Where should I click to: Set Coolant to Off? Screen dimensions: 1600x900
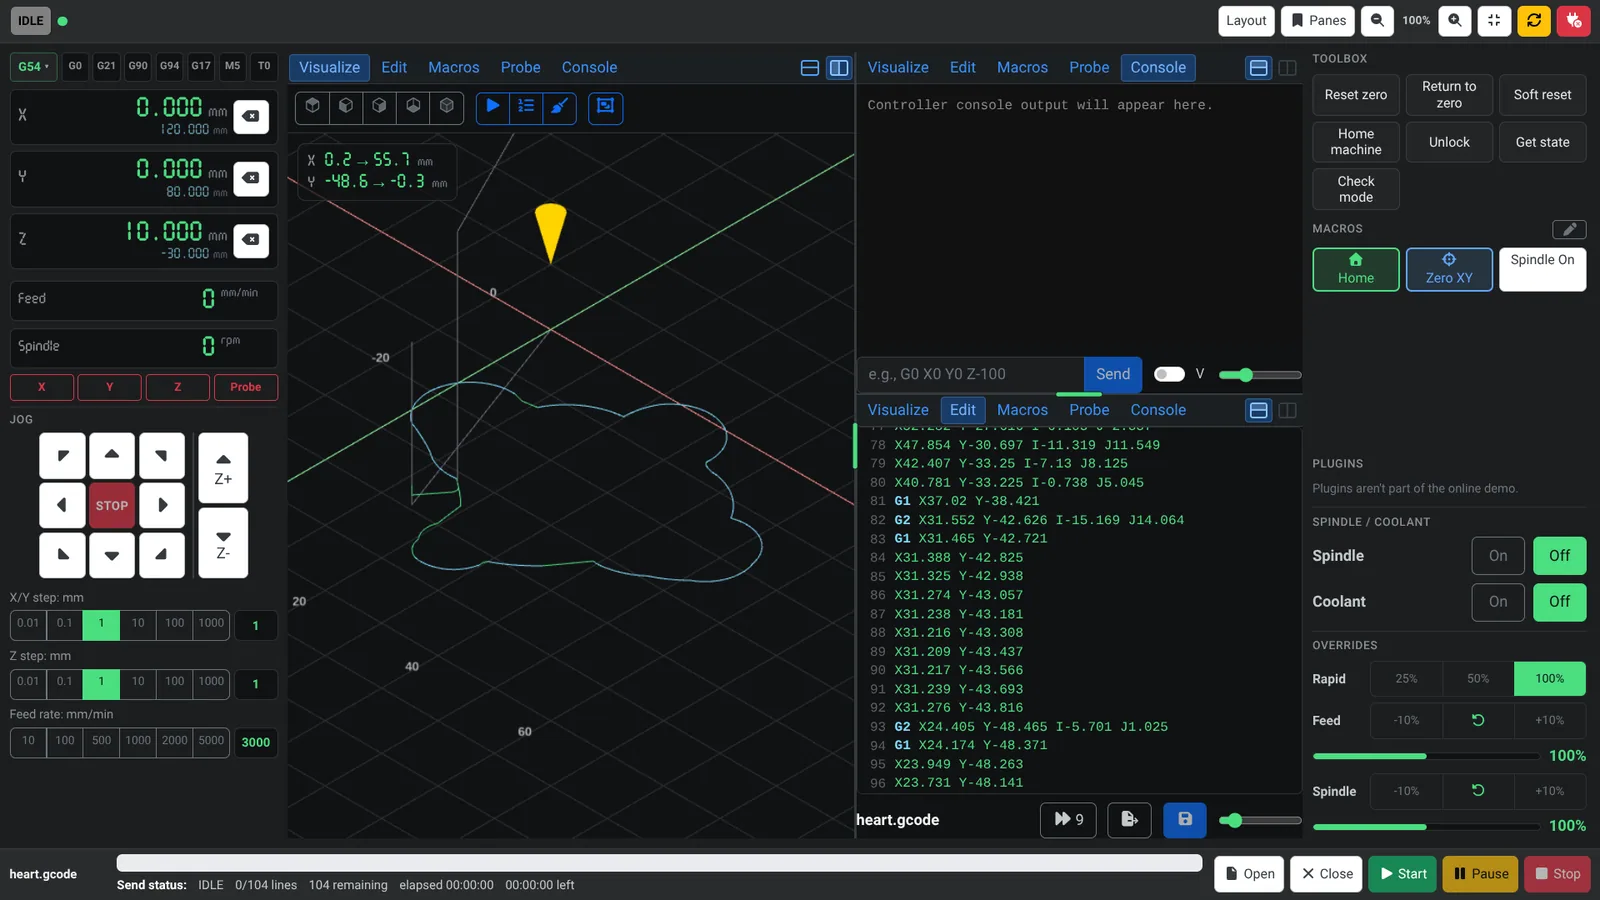tap(1560, 602)
